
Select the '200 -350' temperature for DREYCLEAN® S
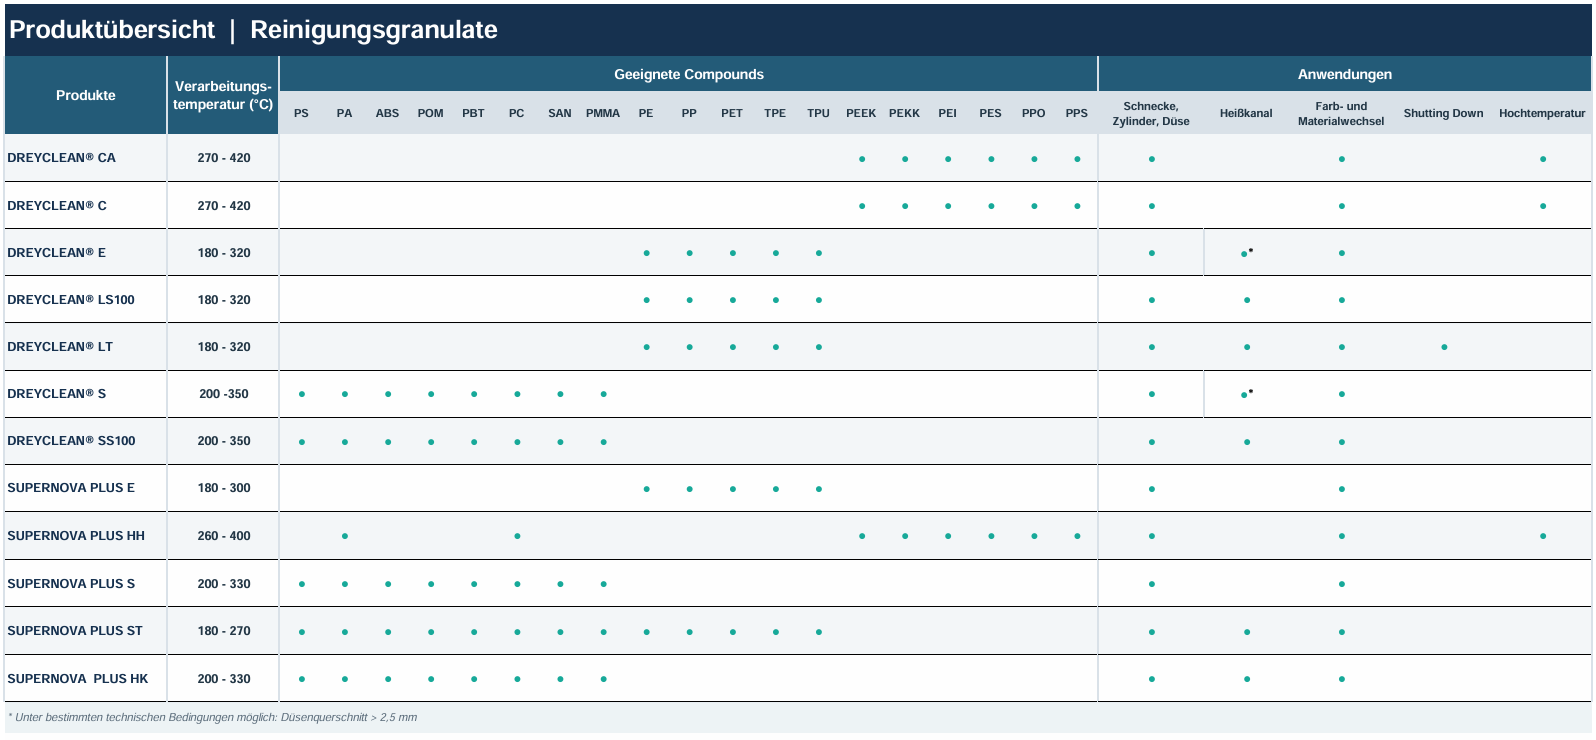(224, 394)
